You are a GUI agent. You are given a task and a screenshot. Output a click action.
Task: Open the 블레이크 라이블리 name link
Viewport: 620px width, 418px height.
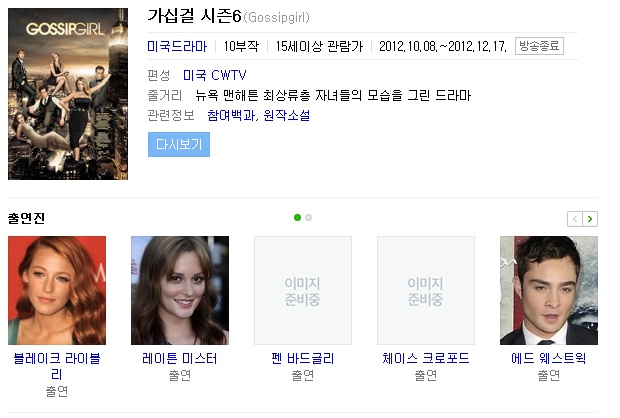(57, 366)
